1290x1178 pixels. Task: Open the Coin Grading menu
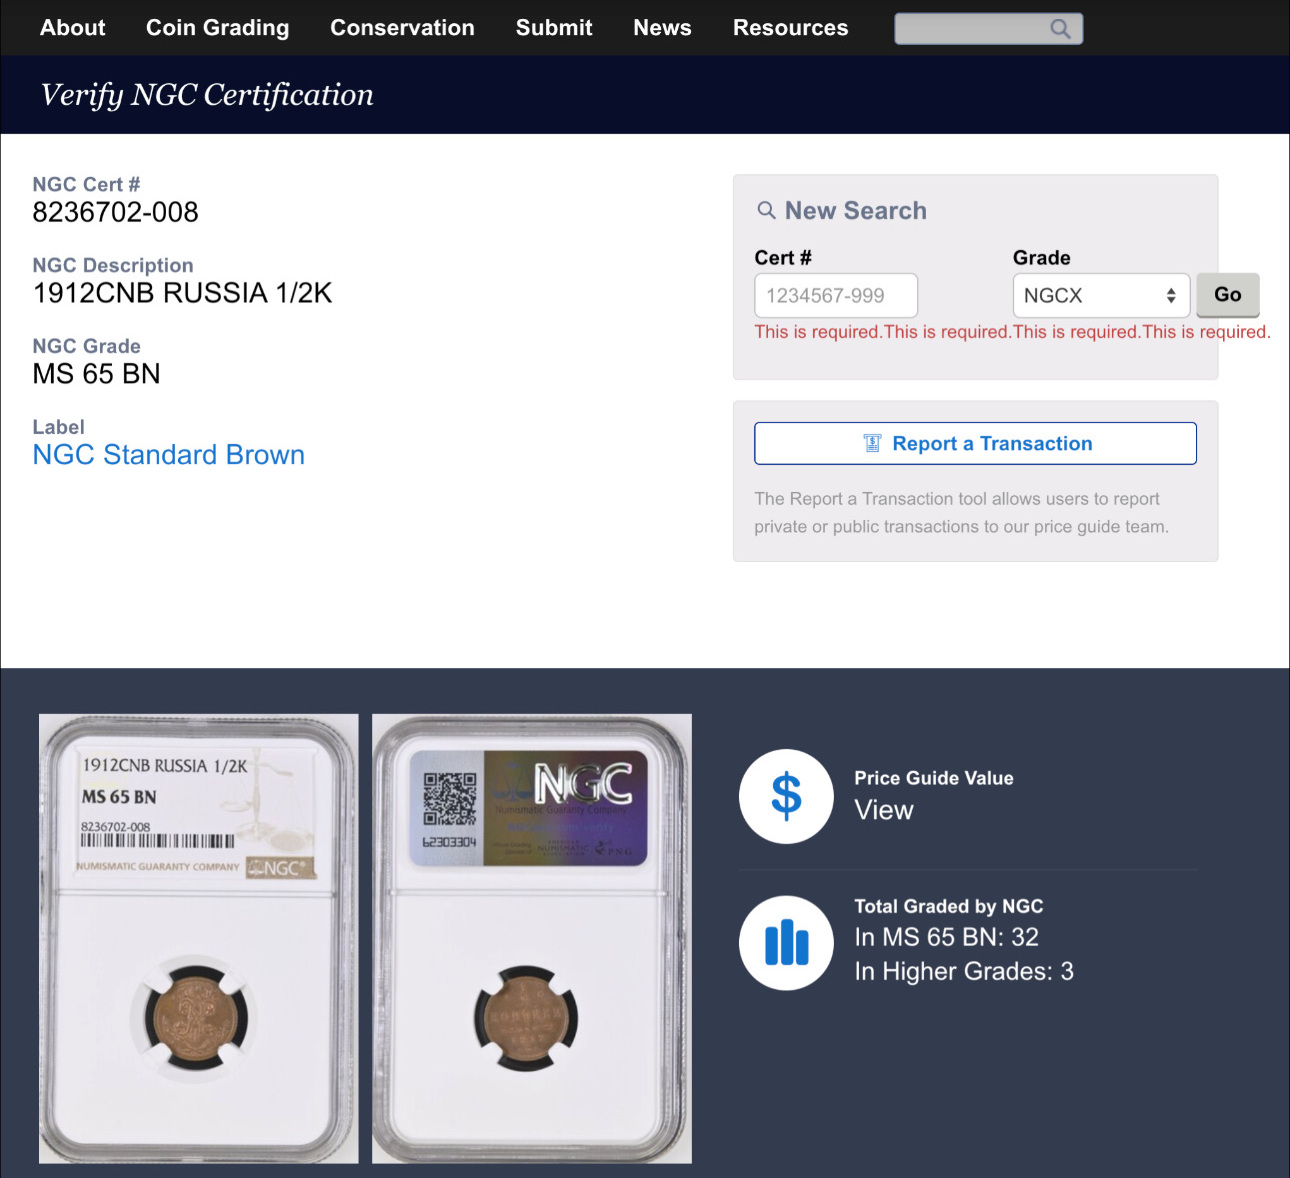tap(217, 28)
